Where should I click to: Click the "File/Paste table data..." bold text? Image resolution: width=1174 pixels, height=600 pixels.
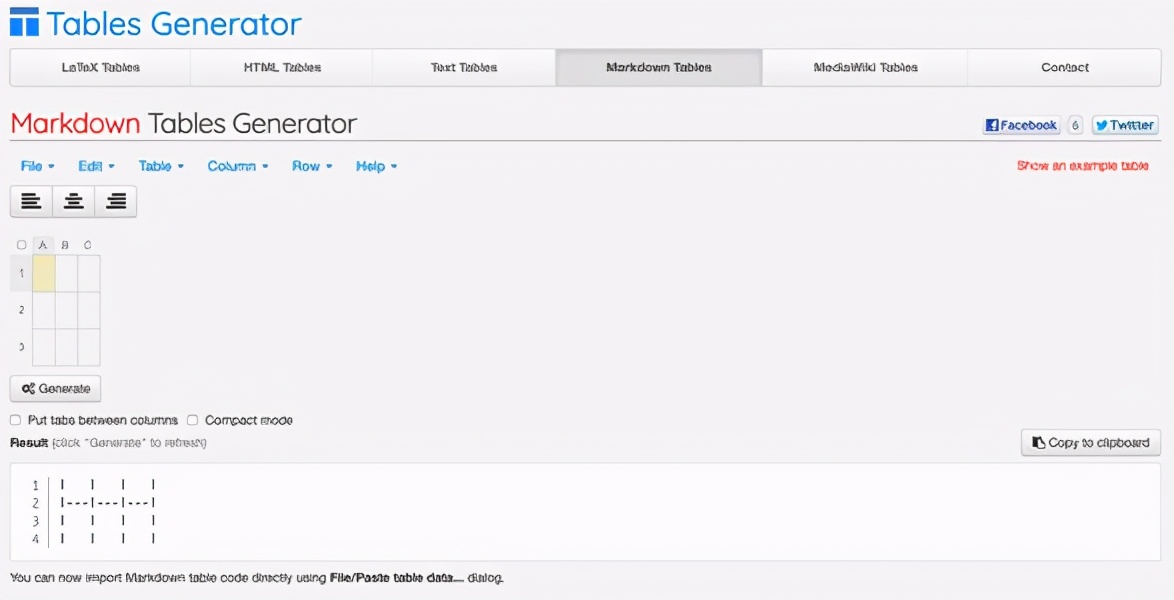pos(397,578)
